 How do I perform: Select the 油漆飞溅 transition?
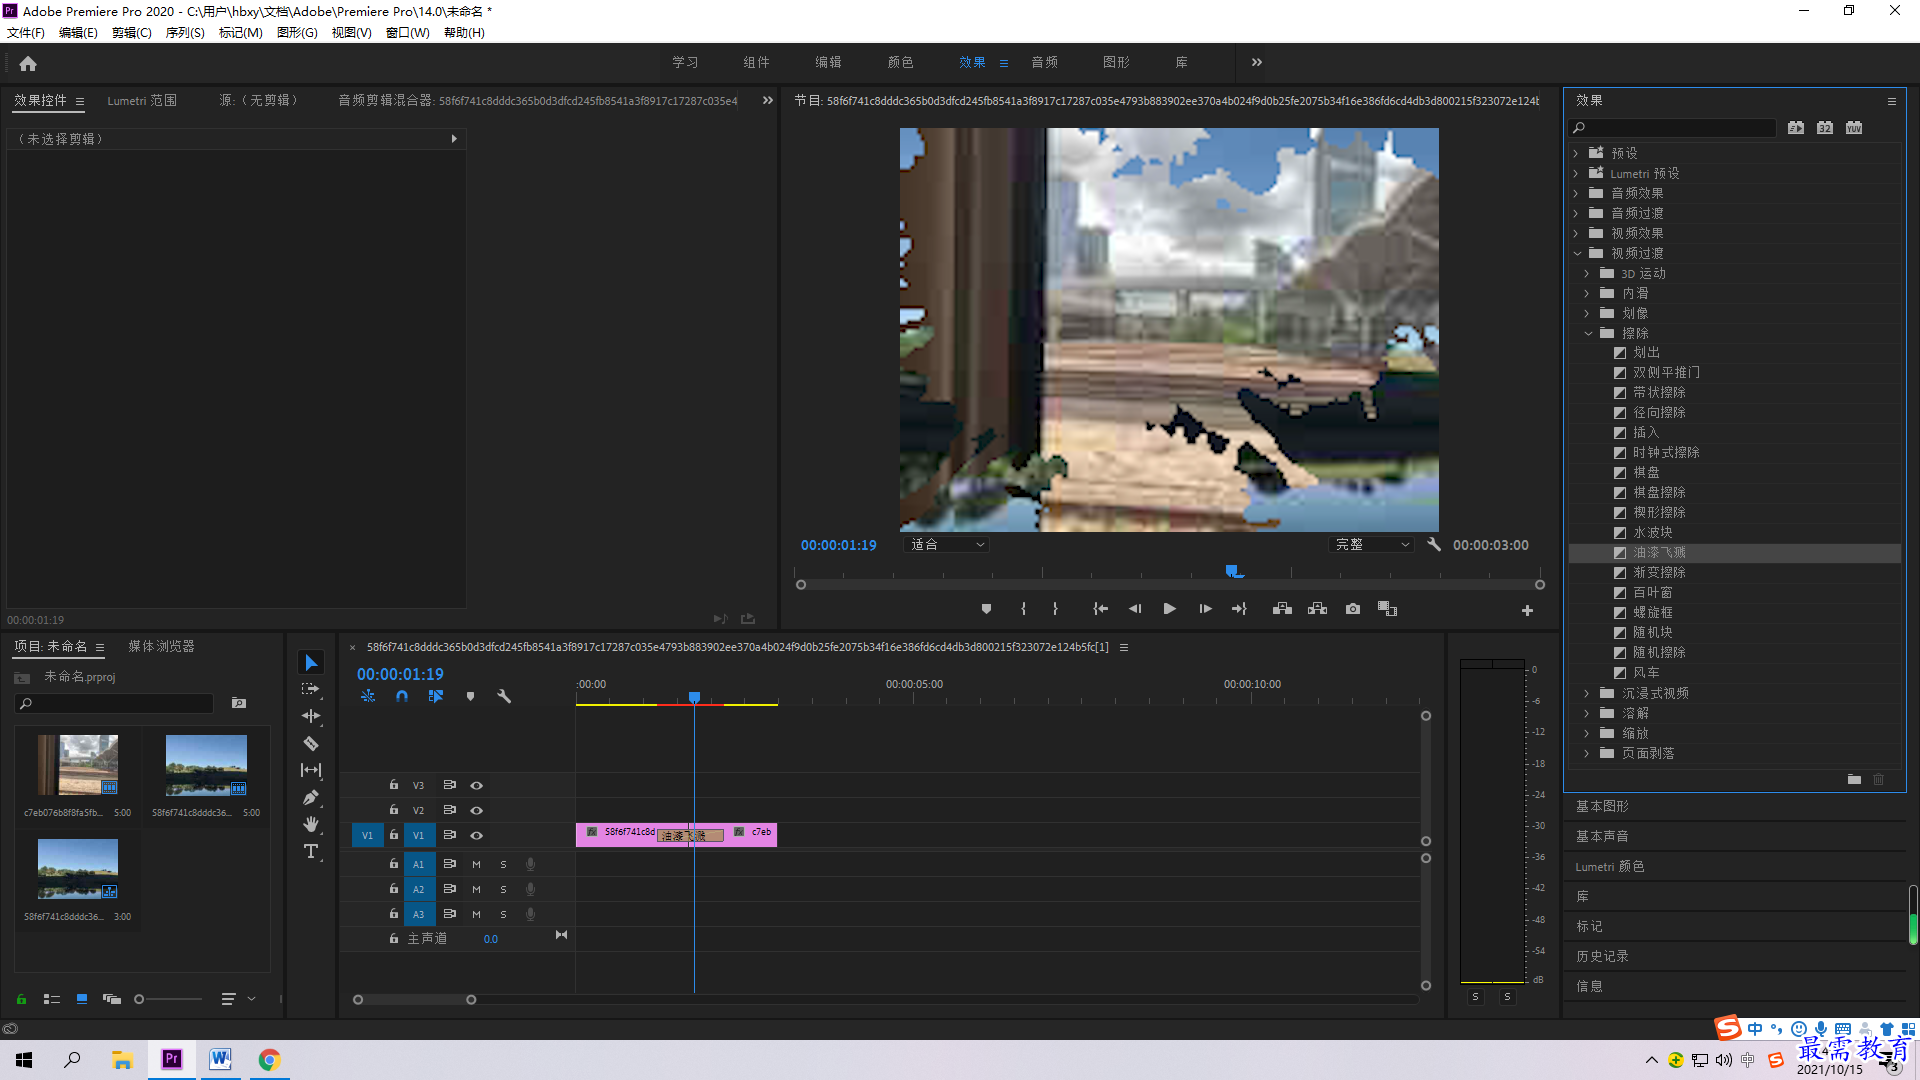(1659, 552)
